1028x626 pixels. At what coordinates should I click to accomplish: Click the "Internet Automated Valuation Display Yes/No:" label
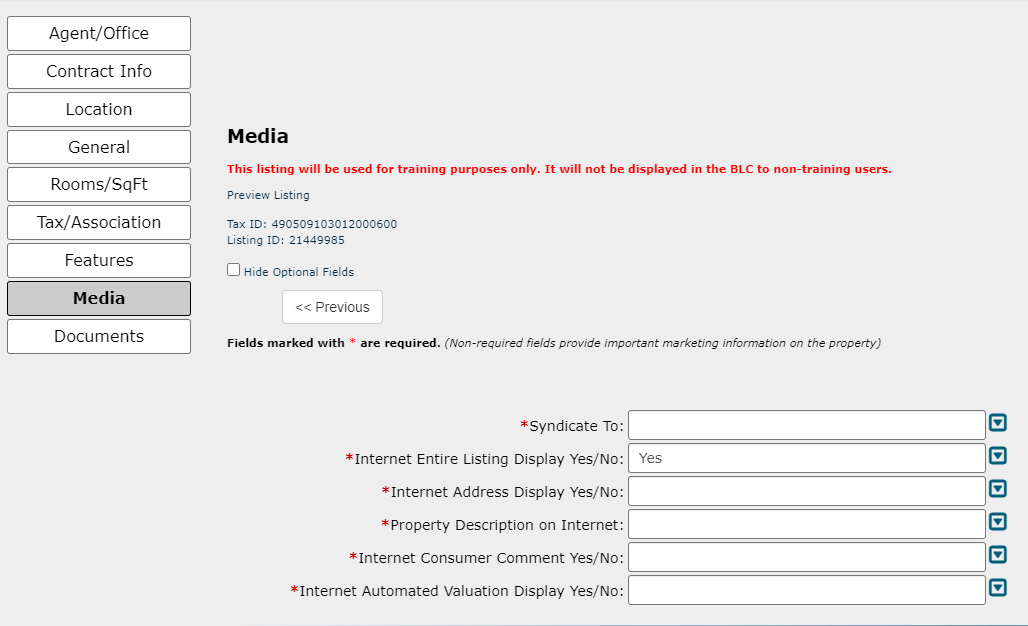pyautogui.click(x=457, y=591)
